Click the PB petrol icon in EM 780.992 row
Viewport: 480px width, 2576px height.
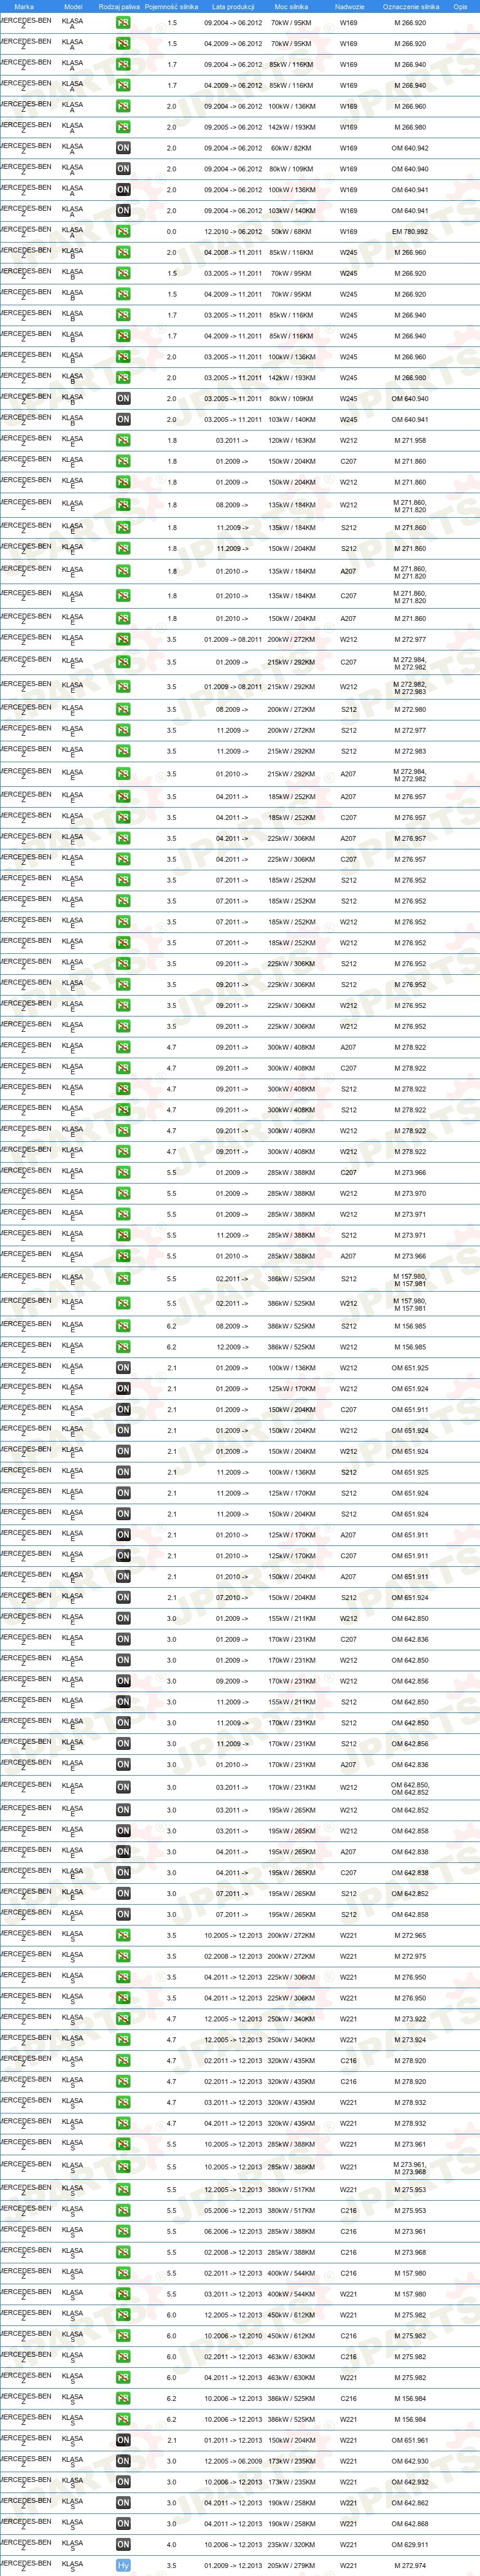tap(123, 231)
